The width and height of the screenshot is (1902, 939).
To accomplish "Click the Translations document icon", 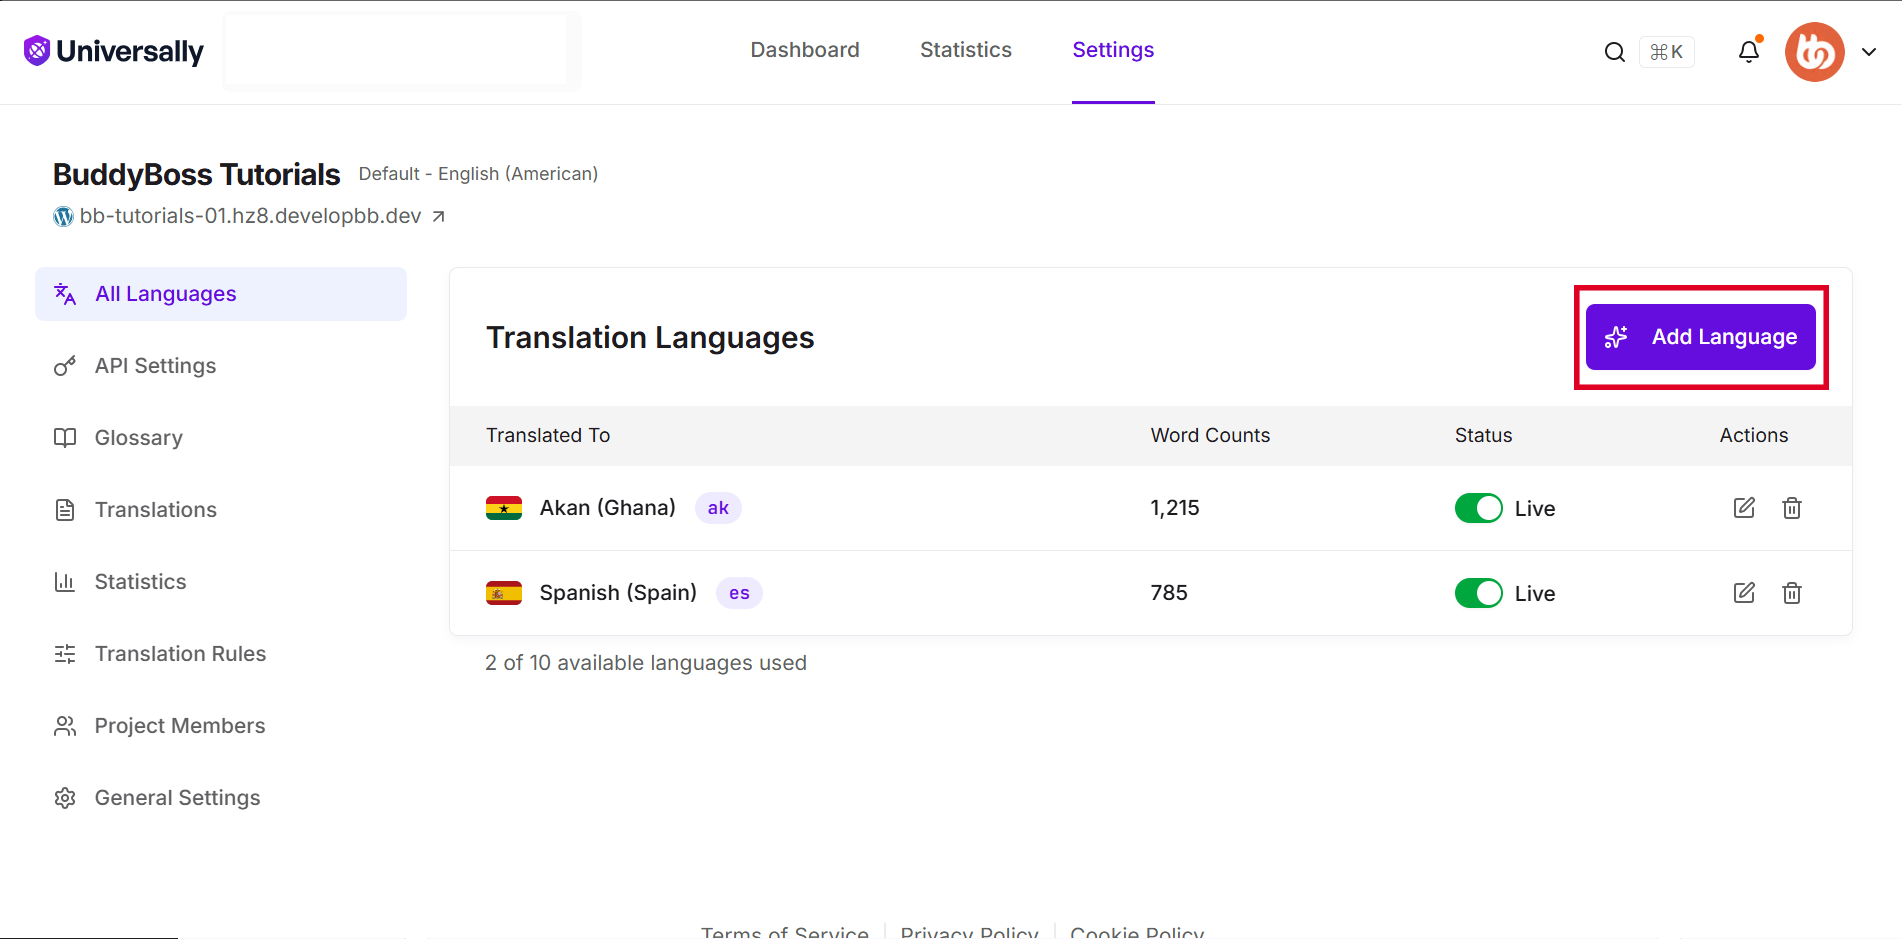I will coord(65,510).
